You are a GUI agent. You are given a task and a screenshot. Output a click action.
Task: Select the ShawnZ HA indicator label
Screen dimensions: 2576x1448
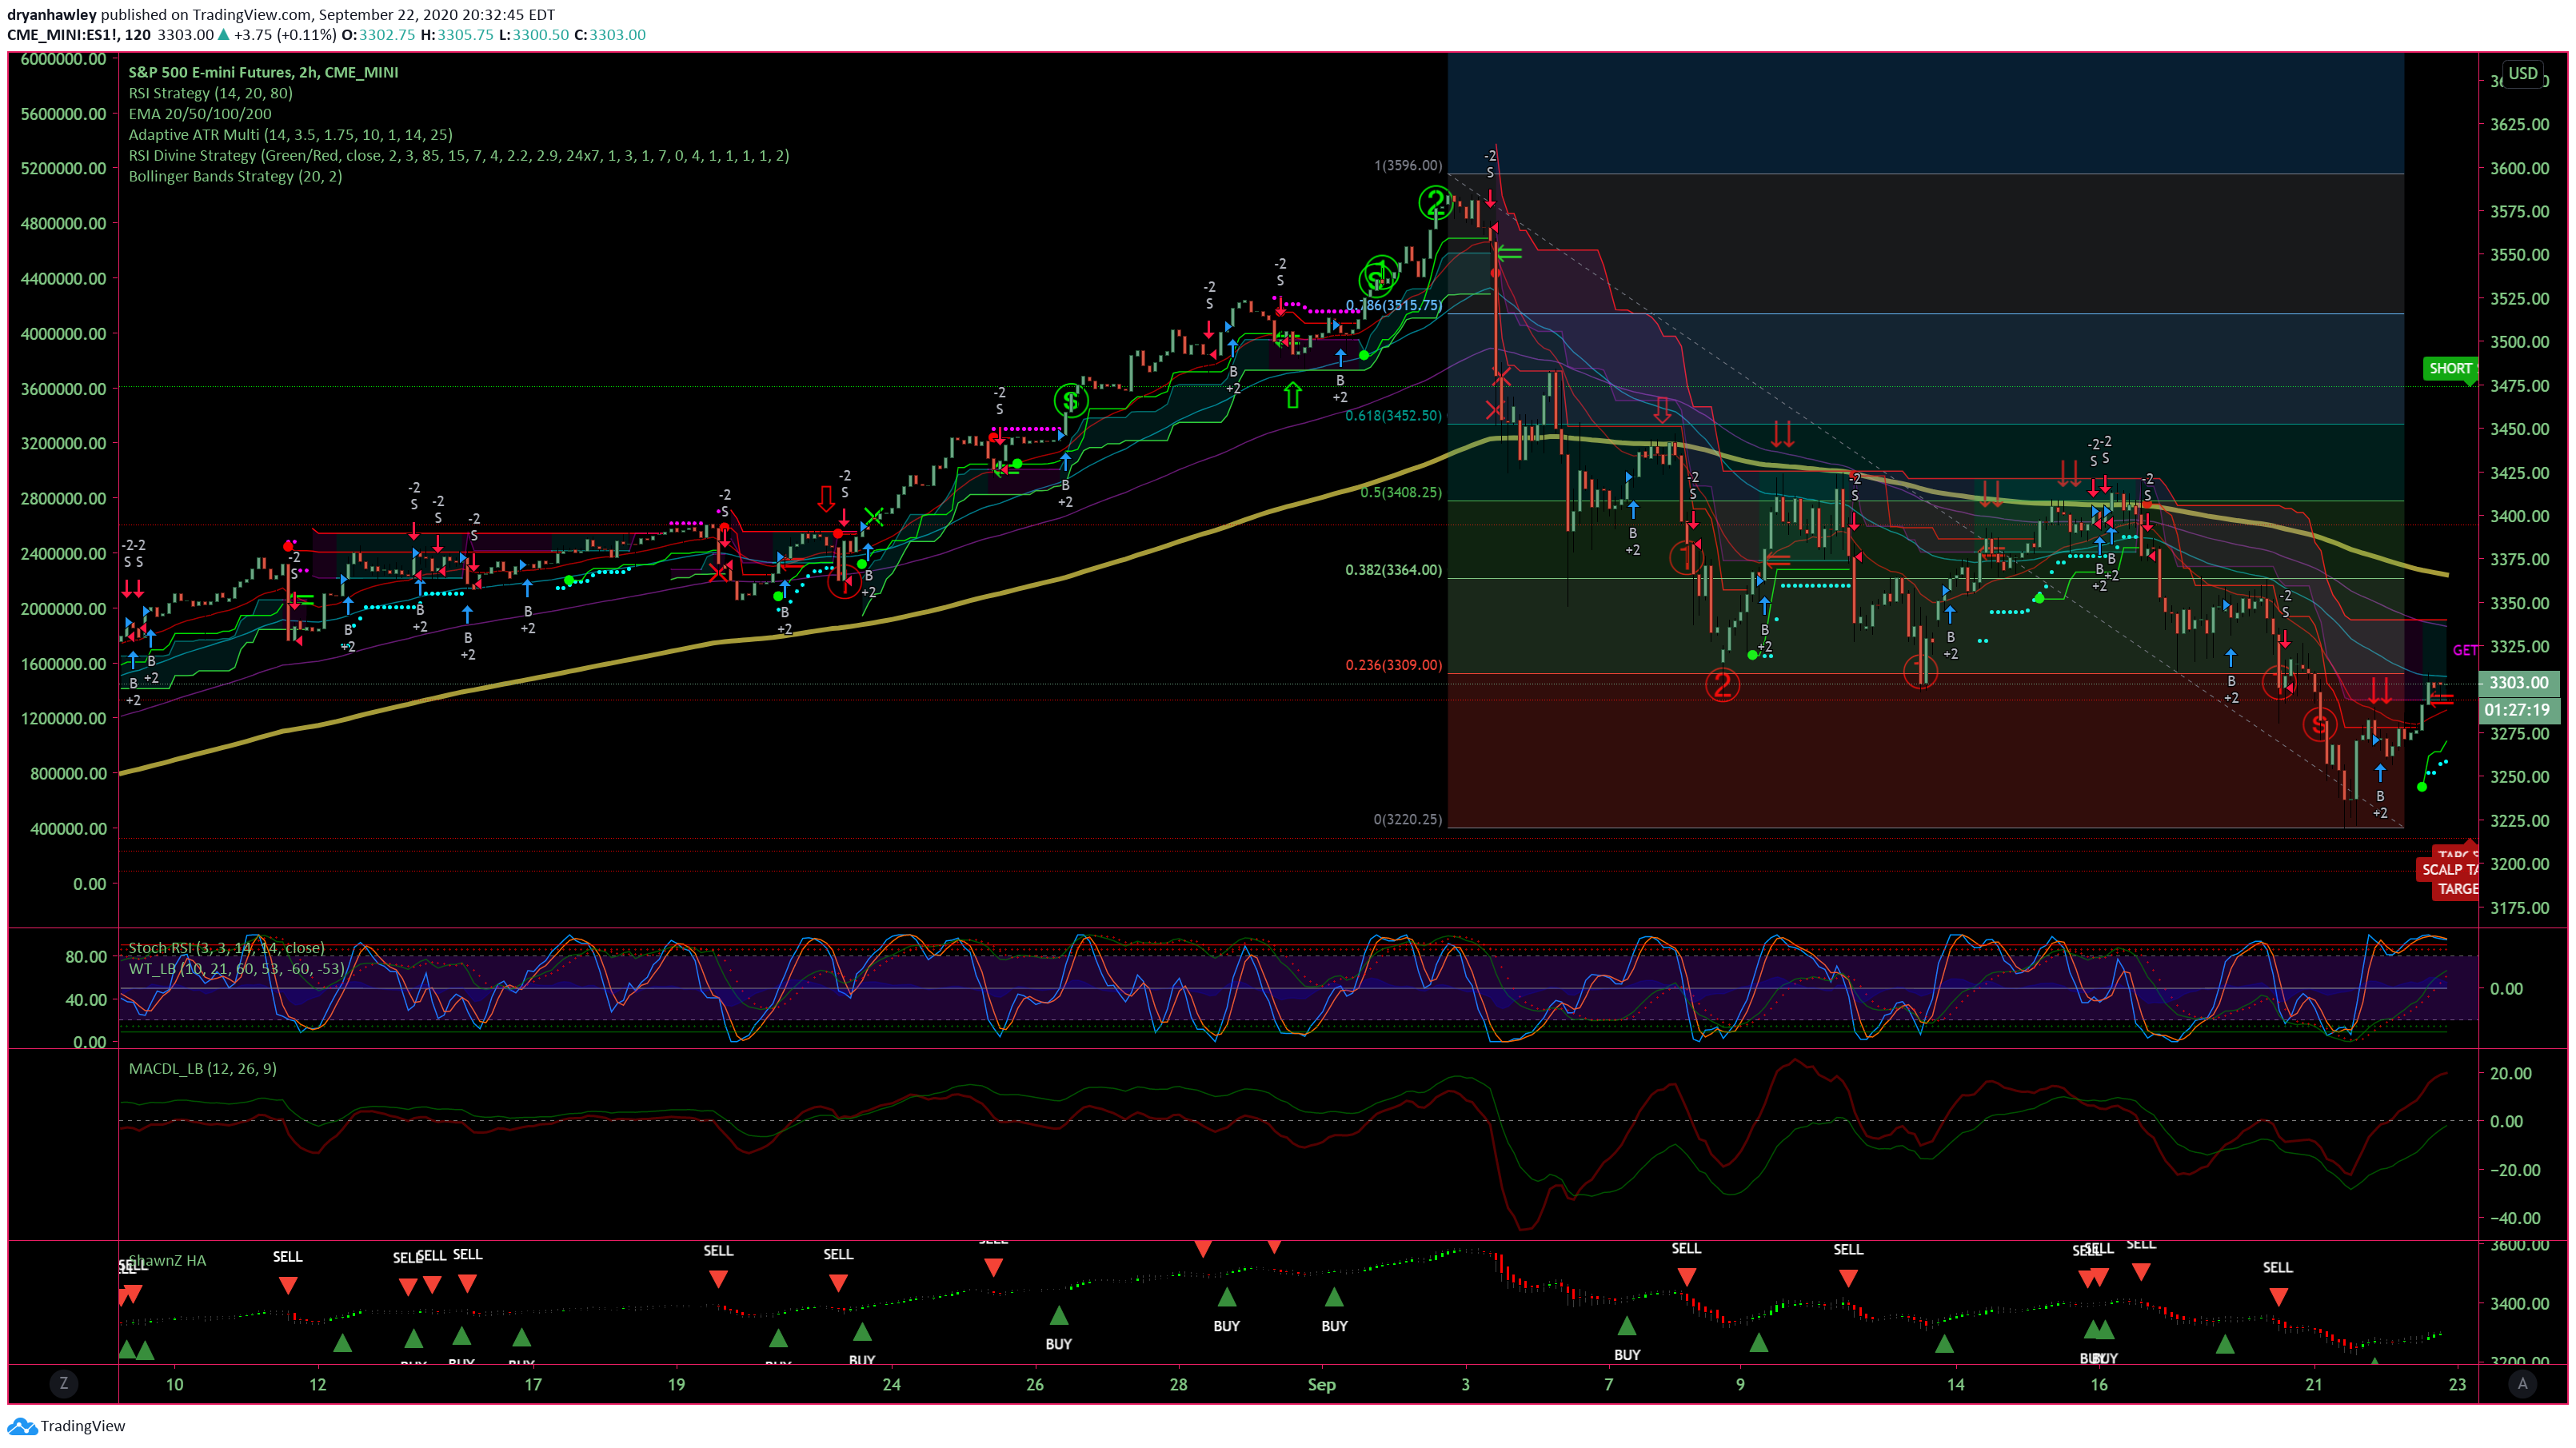click(167, 1261)
